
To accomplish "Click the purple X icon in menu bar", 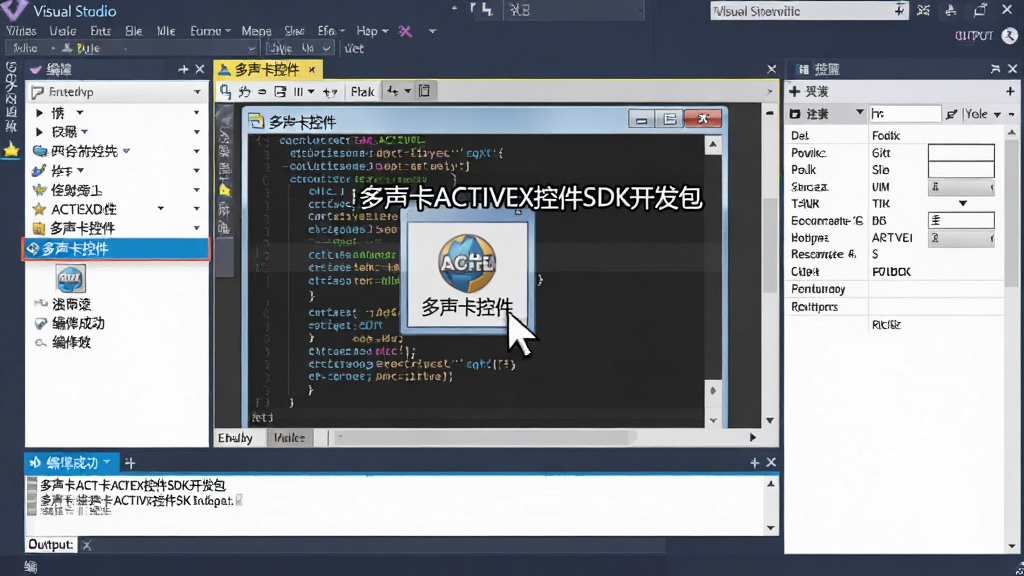I will (405, 31).
